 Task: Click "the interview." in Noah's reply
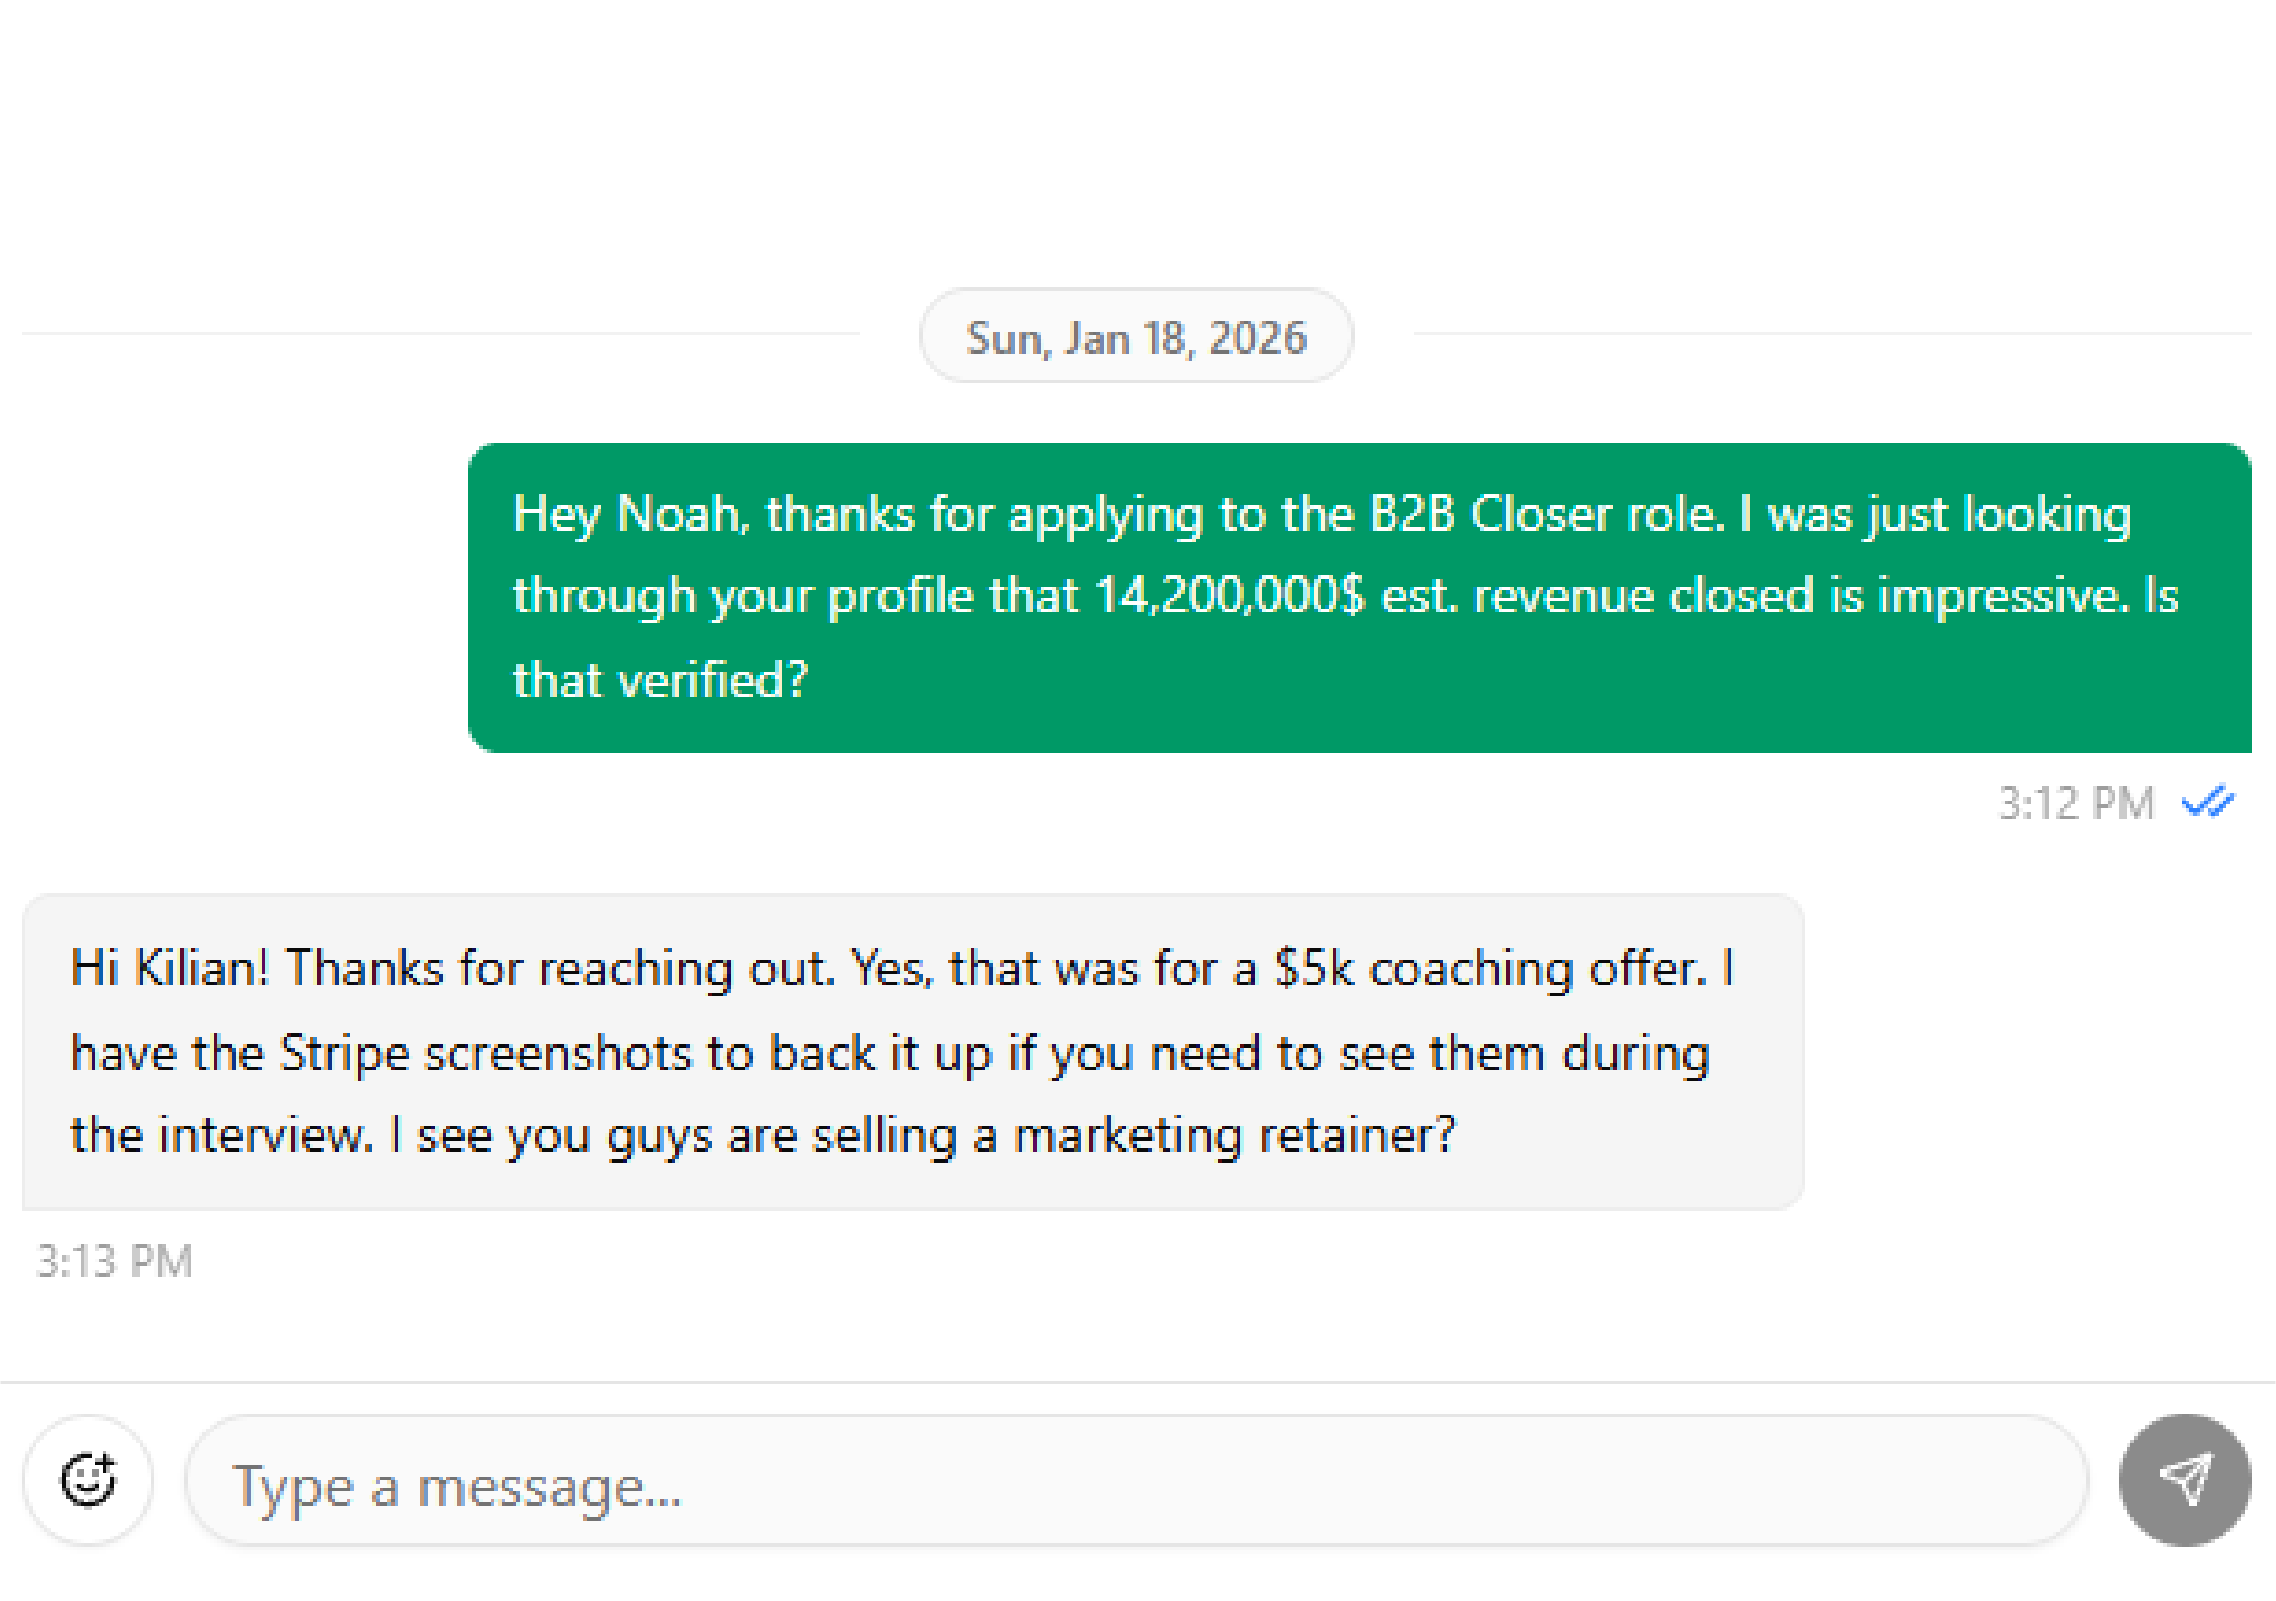(x=222, y=1136)
